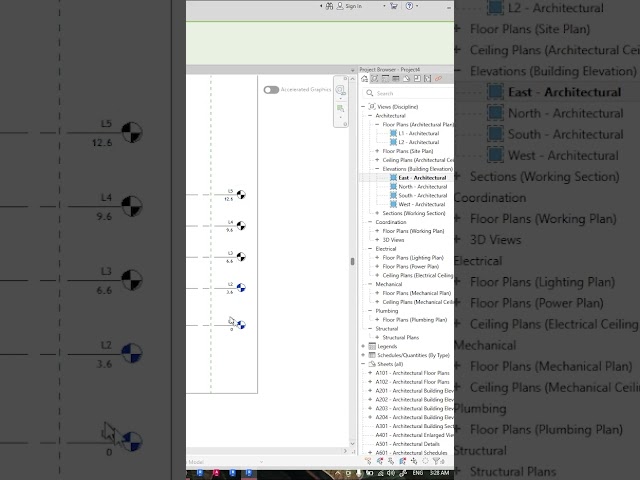Click the volume speaker icon in system tray
Viewport: 640px width, 480px height.
point(391,473)
